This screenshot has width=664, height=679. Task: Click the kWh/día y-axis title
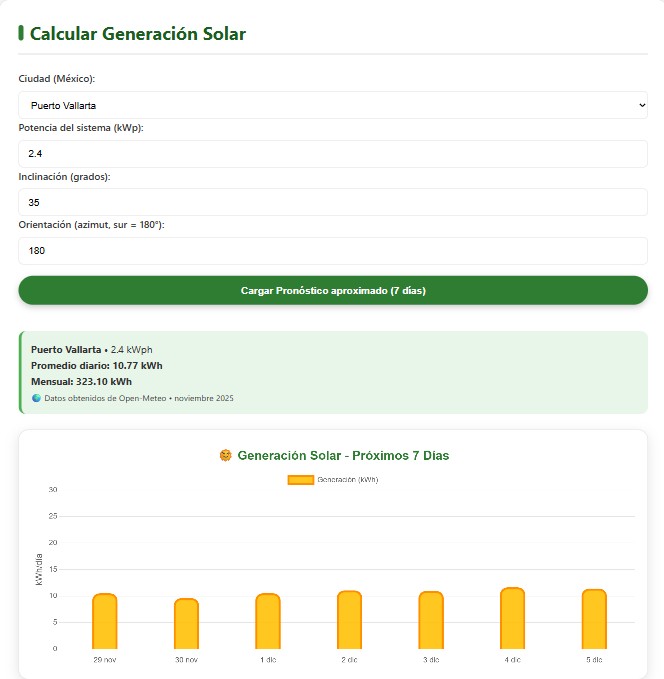[39, 569]
